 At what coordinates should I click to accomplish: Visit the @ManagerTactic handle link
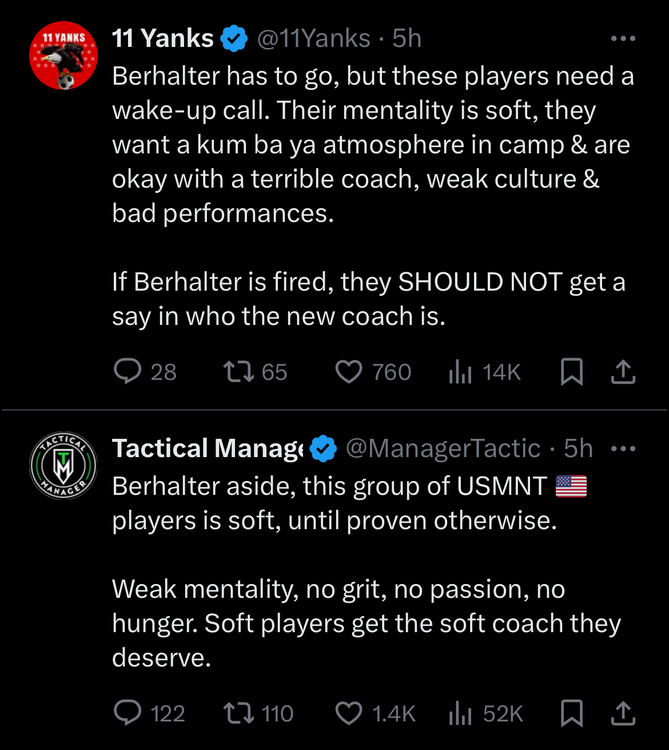coord(443,449)
